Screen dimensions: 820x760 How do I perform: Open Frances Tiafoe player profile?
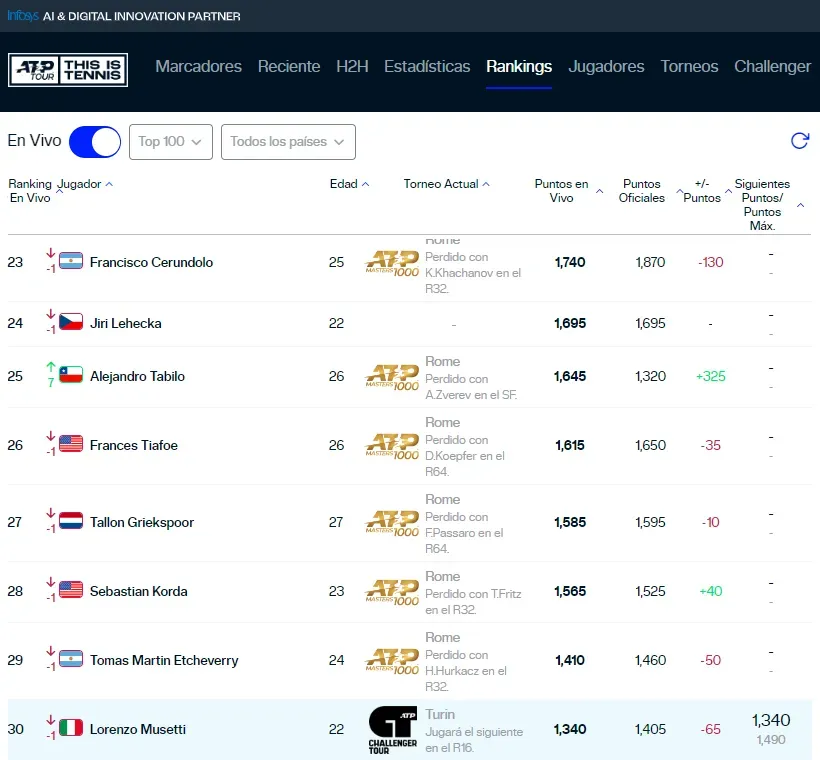pyautogui.click(x=134, y=445)
